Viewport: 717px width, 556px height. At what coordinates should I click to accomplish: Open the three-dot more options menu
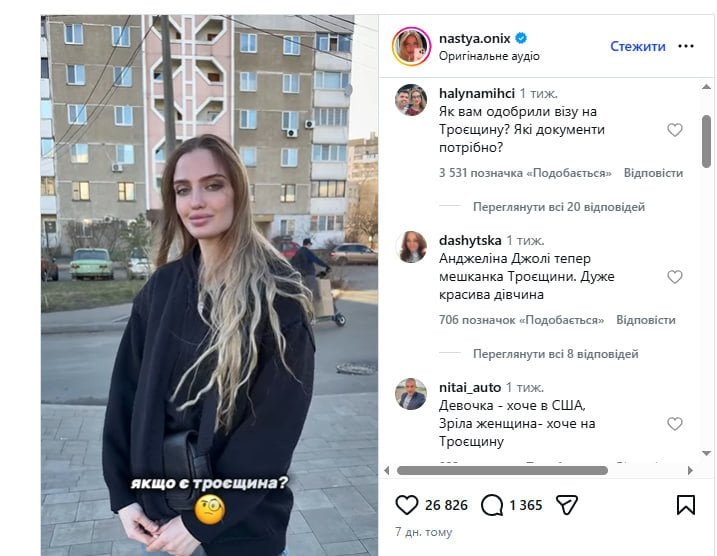[686, 46]
